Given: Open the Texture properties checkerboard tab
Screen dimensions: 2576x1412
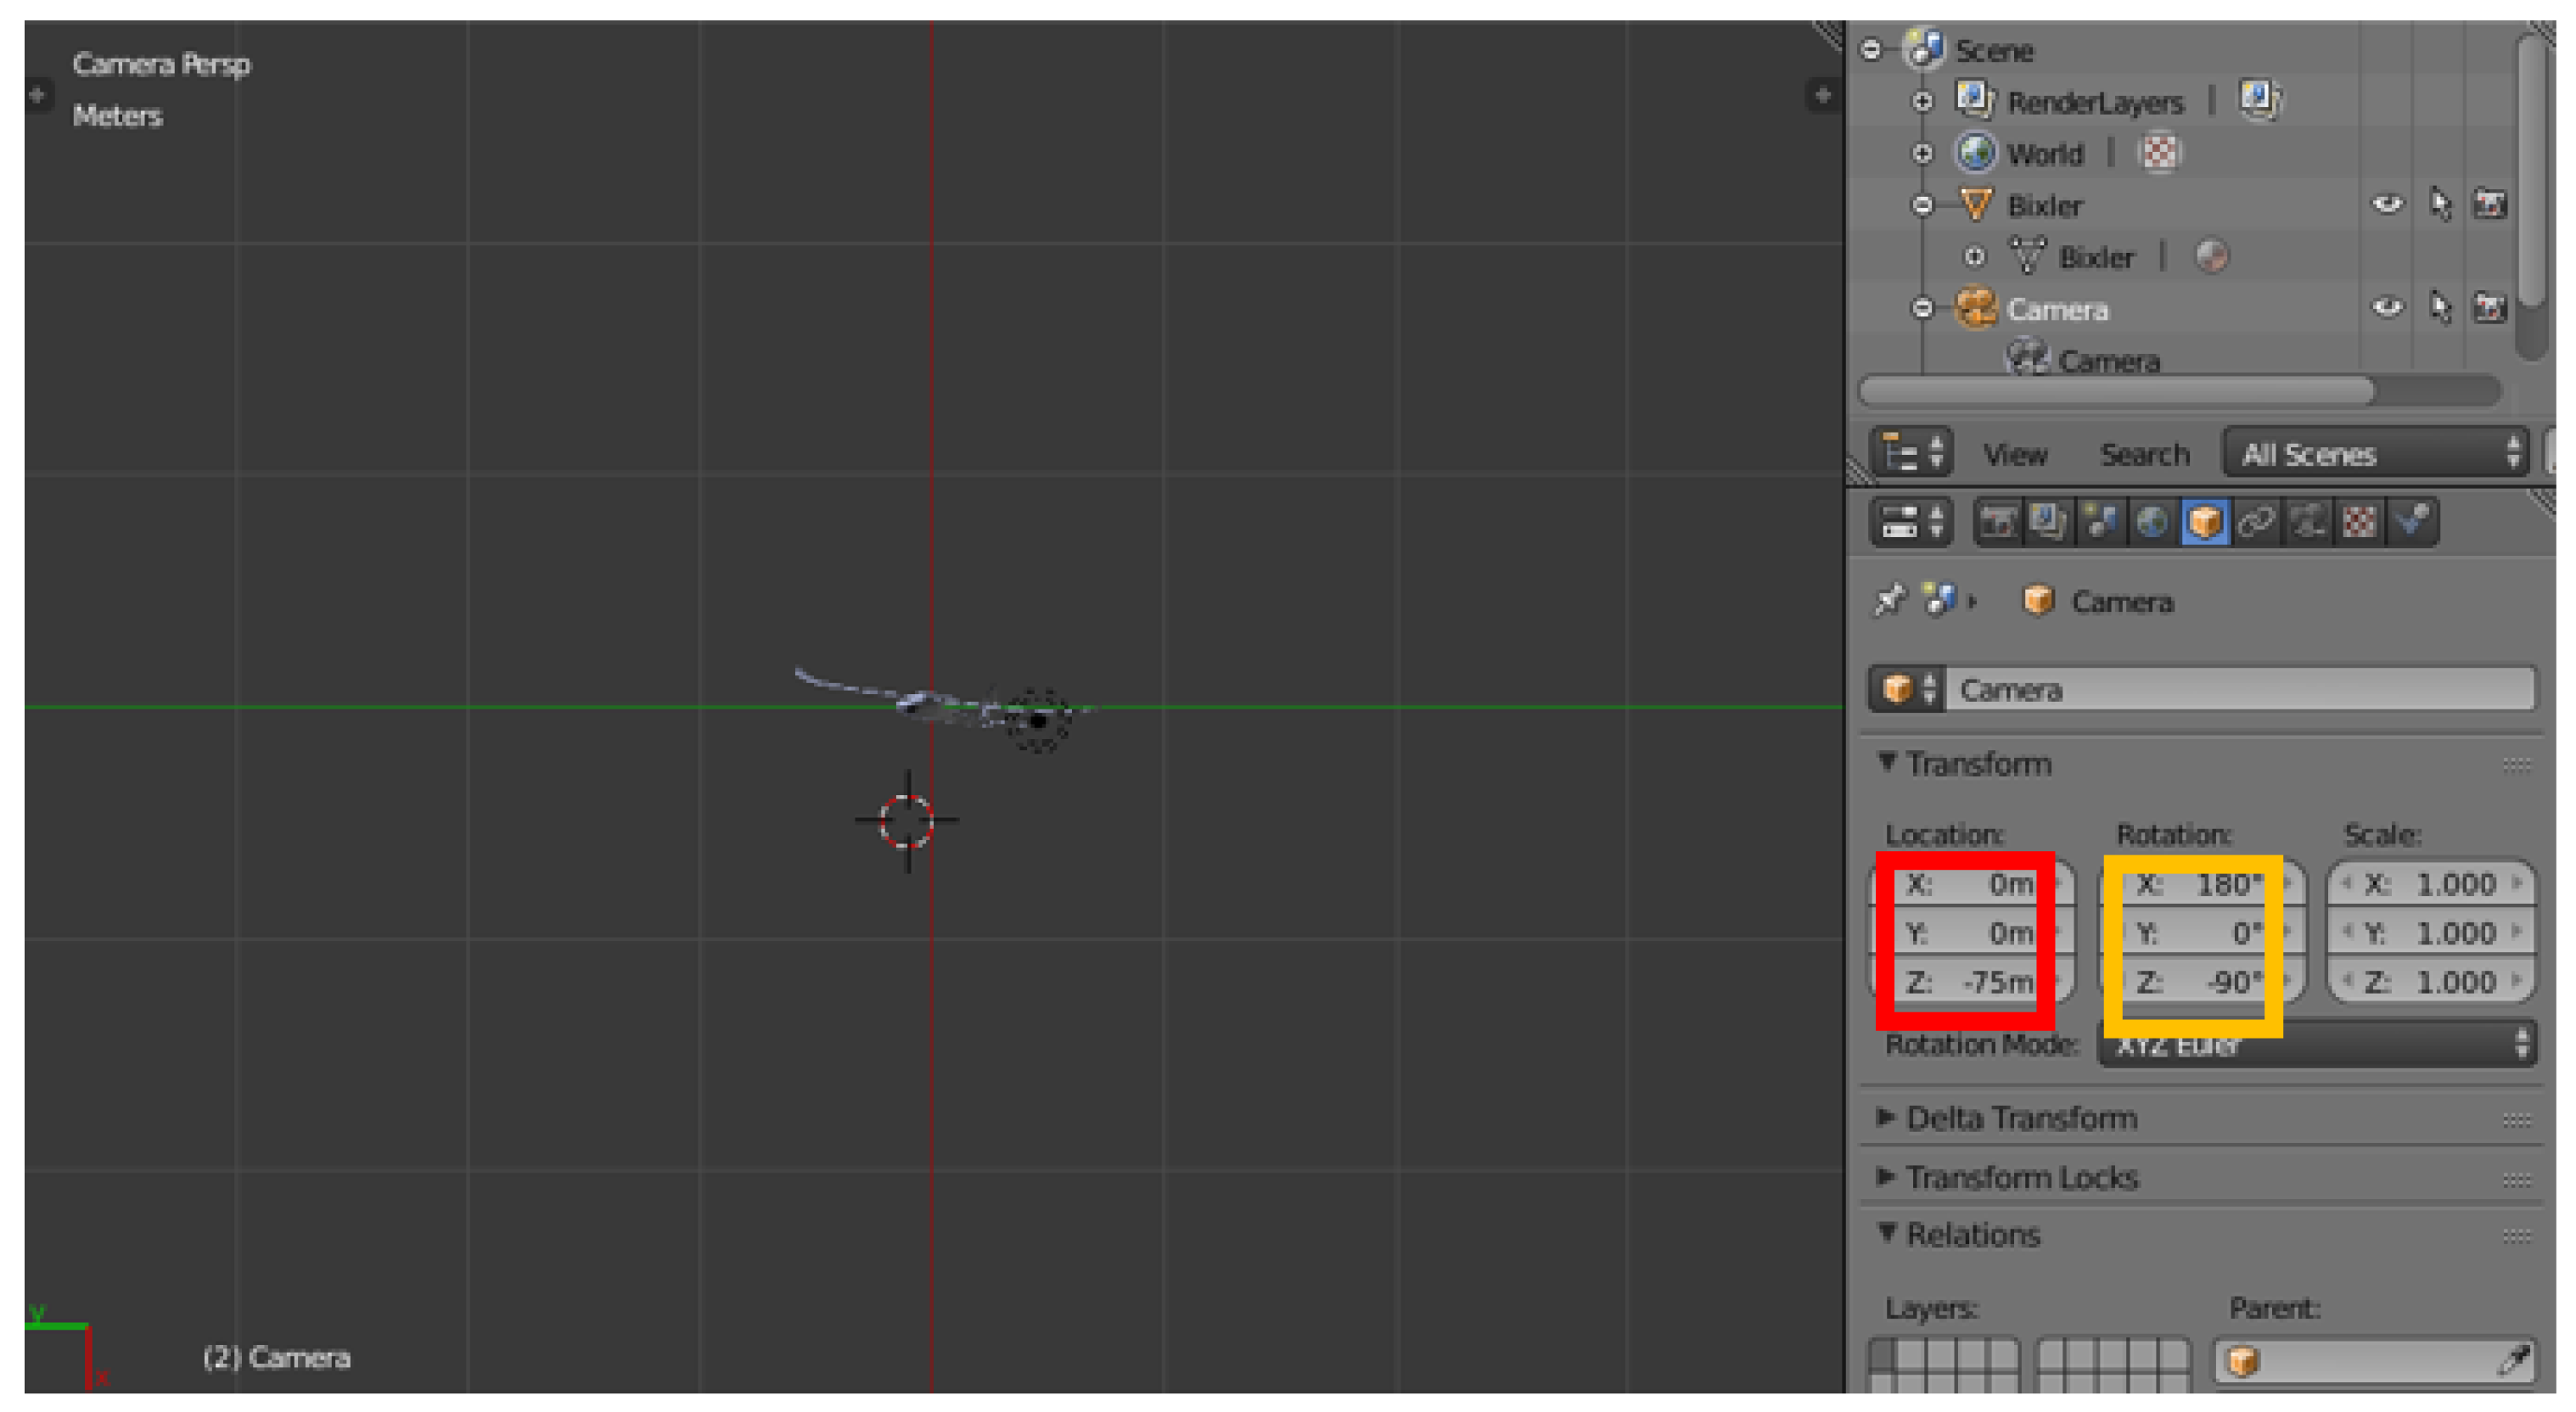Looking at the screenshot, I should pos(2360,522).
